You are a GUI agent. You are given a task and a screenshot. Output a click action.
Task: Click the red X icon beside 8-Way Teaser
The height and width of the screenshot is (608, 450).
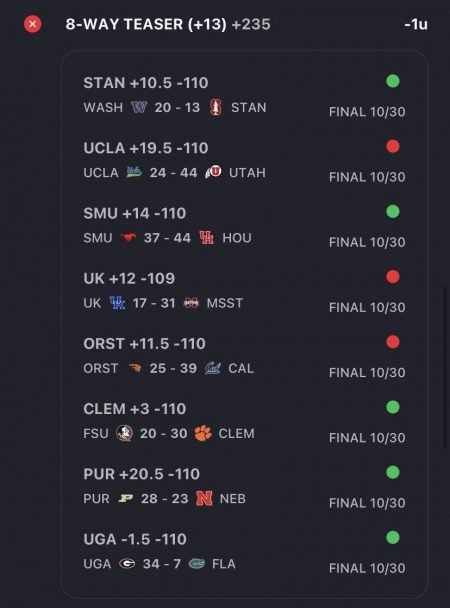click(x=33, y=24)
